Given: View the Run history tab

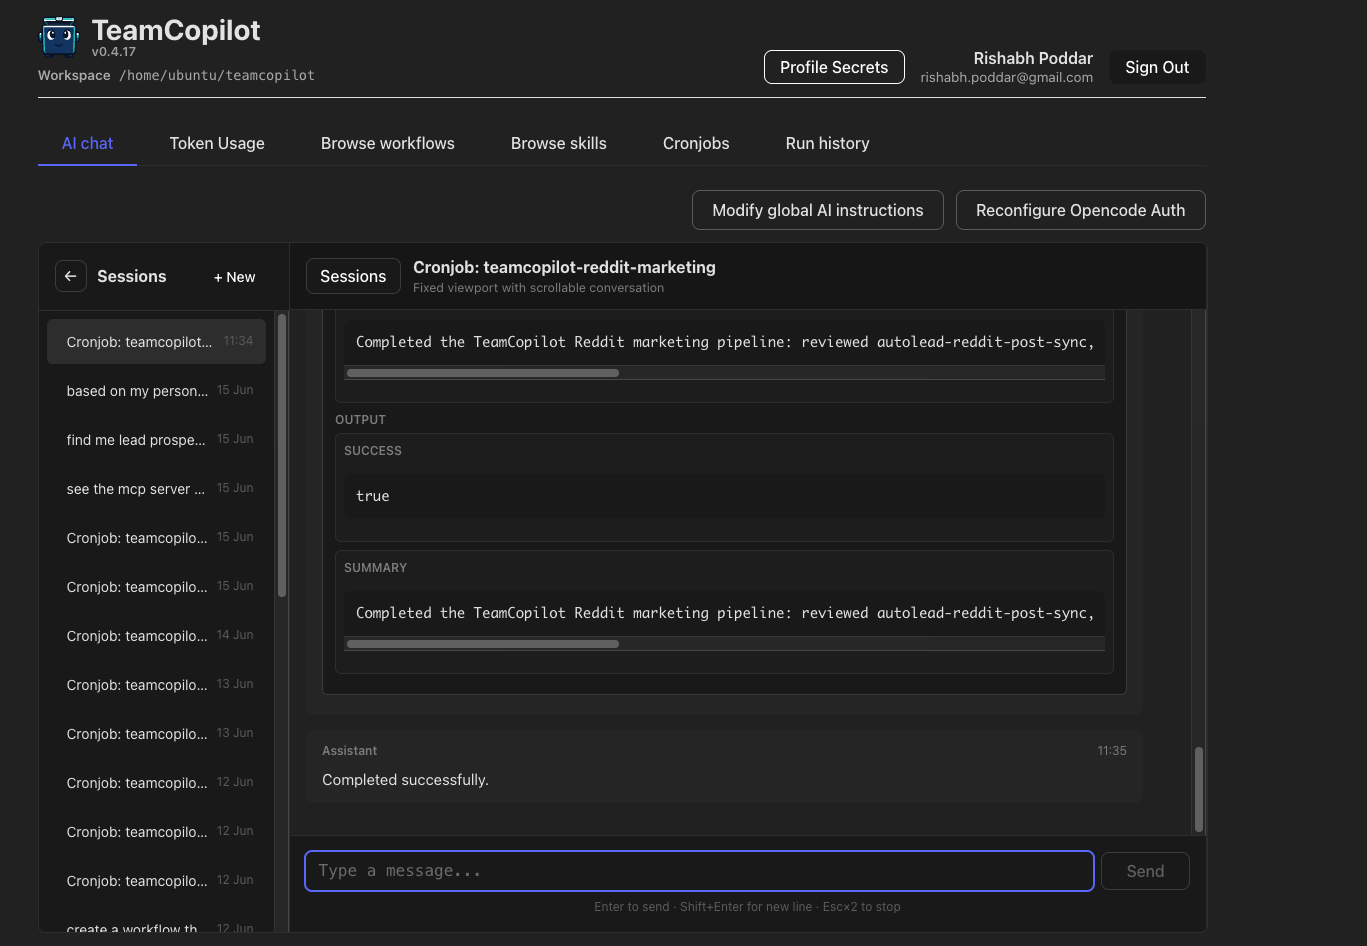Looking at the screenshot, I should [828, 143].
